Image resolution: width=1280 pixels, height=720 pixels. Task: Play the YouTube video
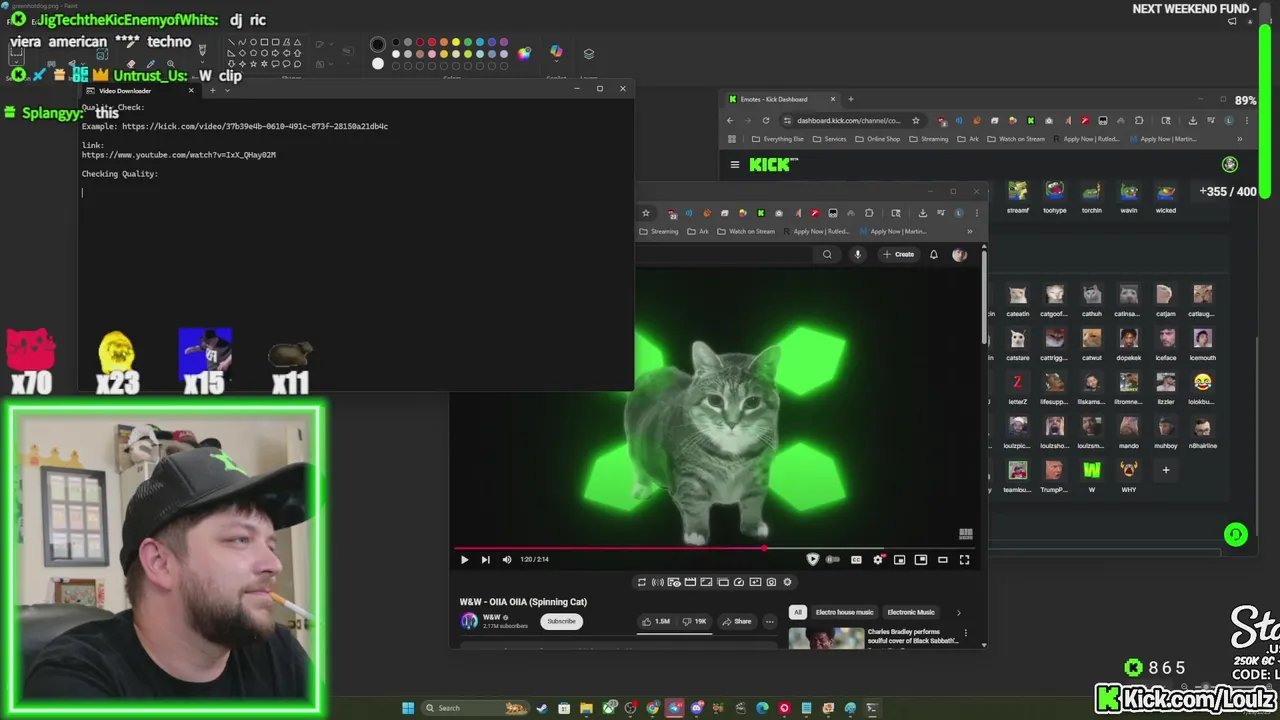[x=464, y=560]
